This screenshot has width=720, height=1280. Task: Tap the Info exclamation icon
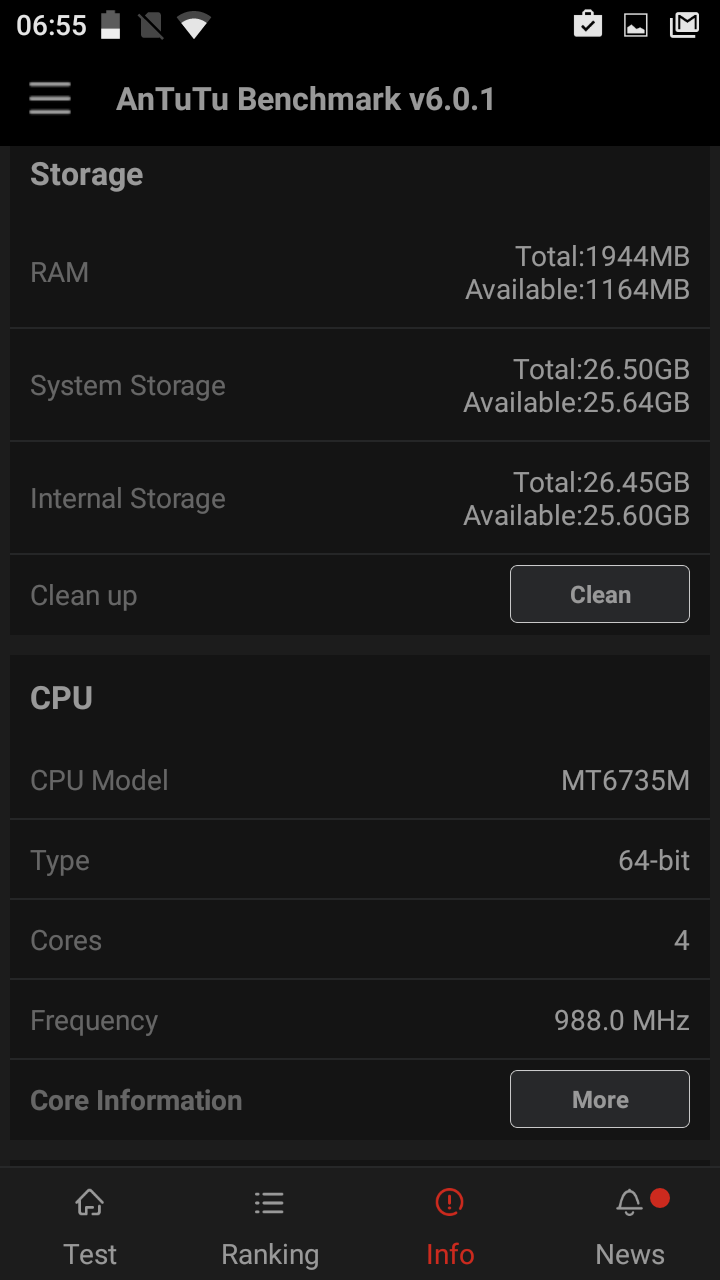pos(450,1202)
